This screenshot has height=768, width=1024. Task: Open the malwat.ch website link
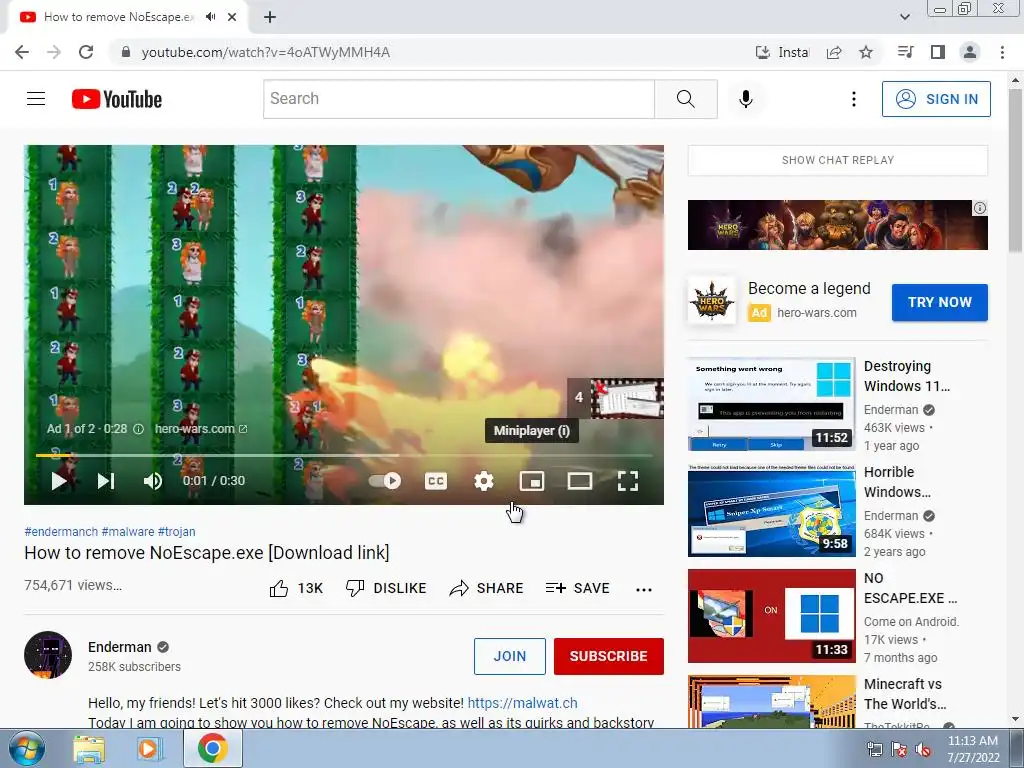tap(522, 703)
